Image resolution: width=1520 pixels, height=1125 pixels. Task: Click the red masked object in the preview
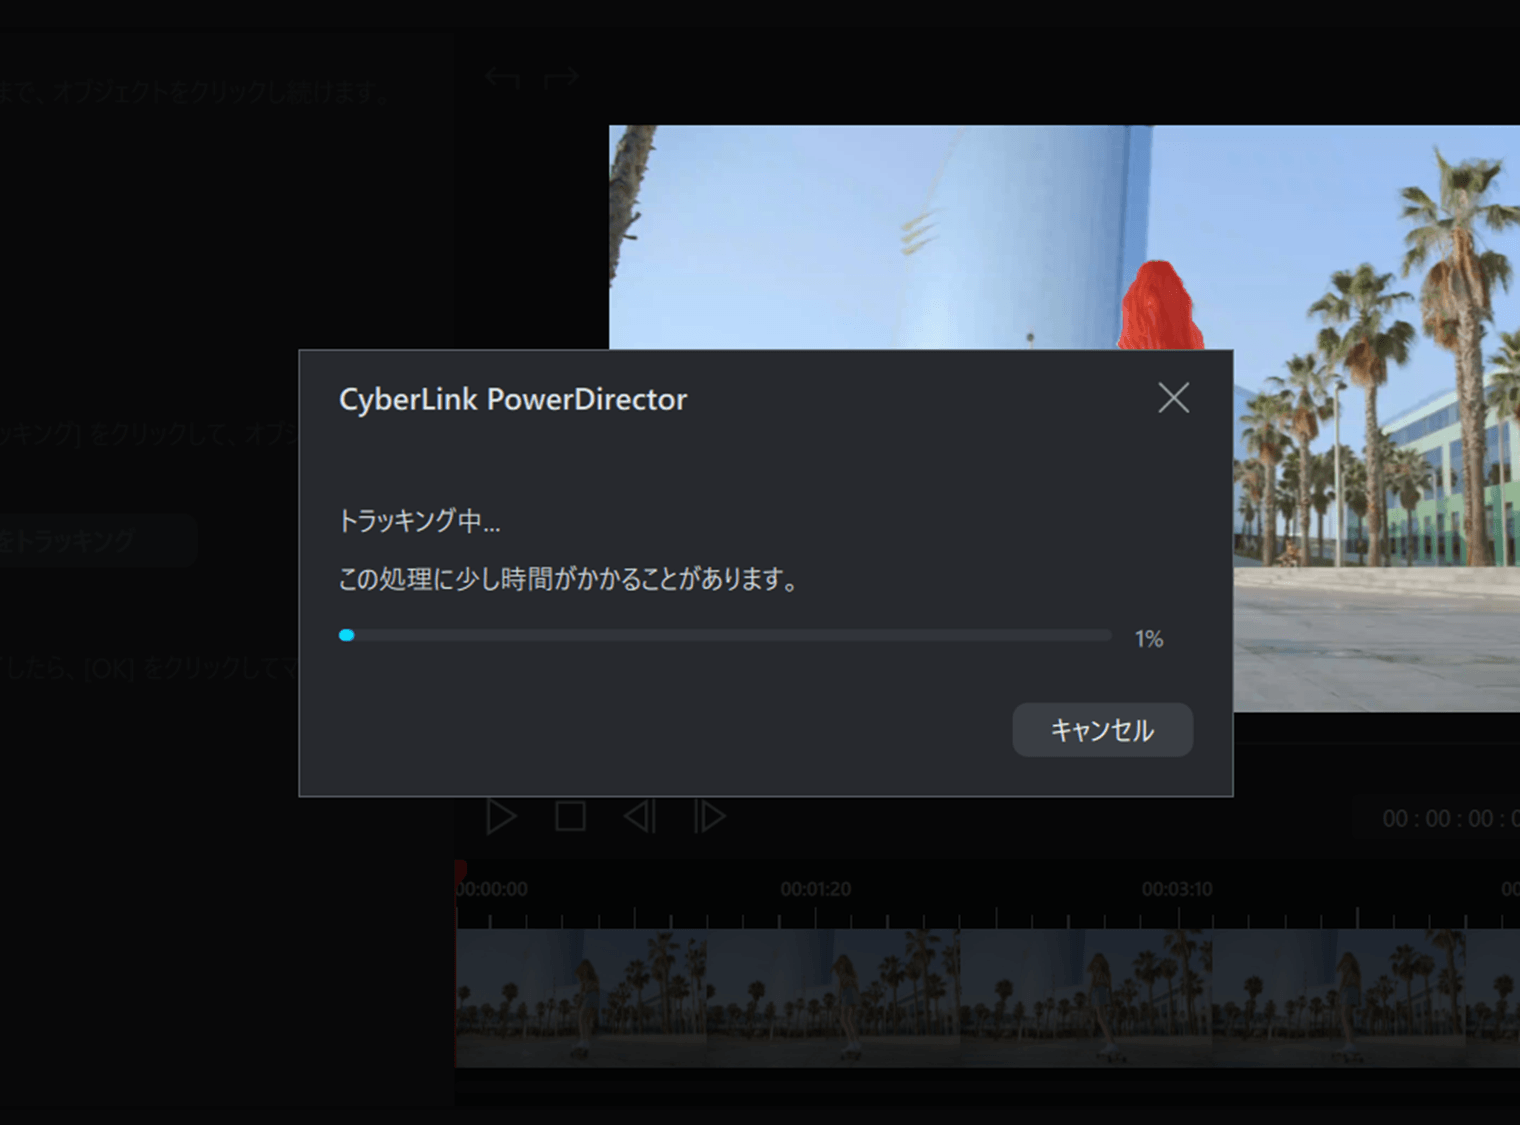click(1159, 306)
